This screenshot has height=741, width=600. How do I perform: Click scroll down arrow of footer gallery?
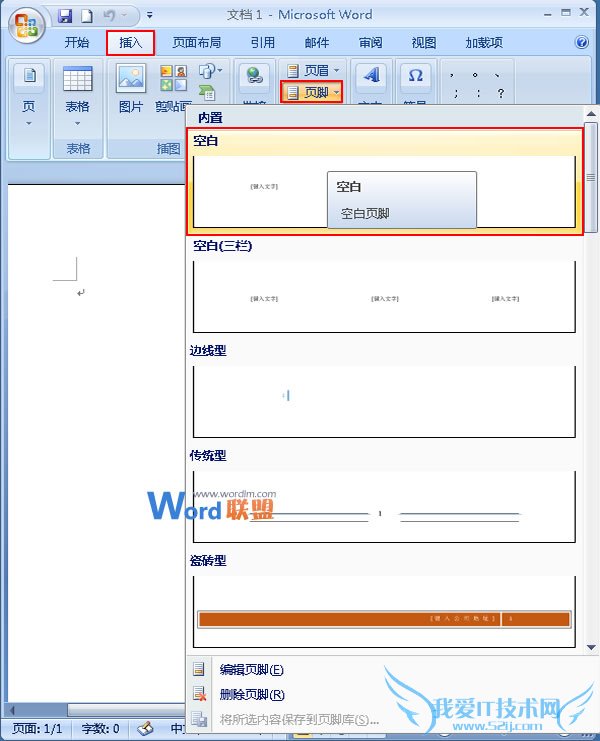591,647
